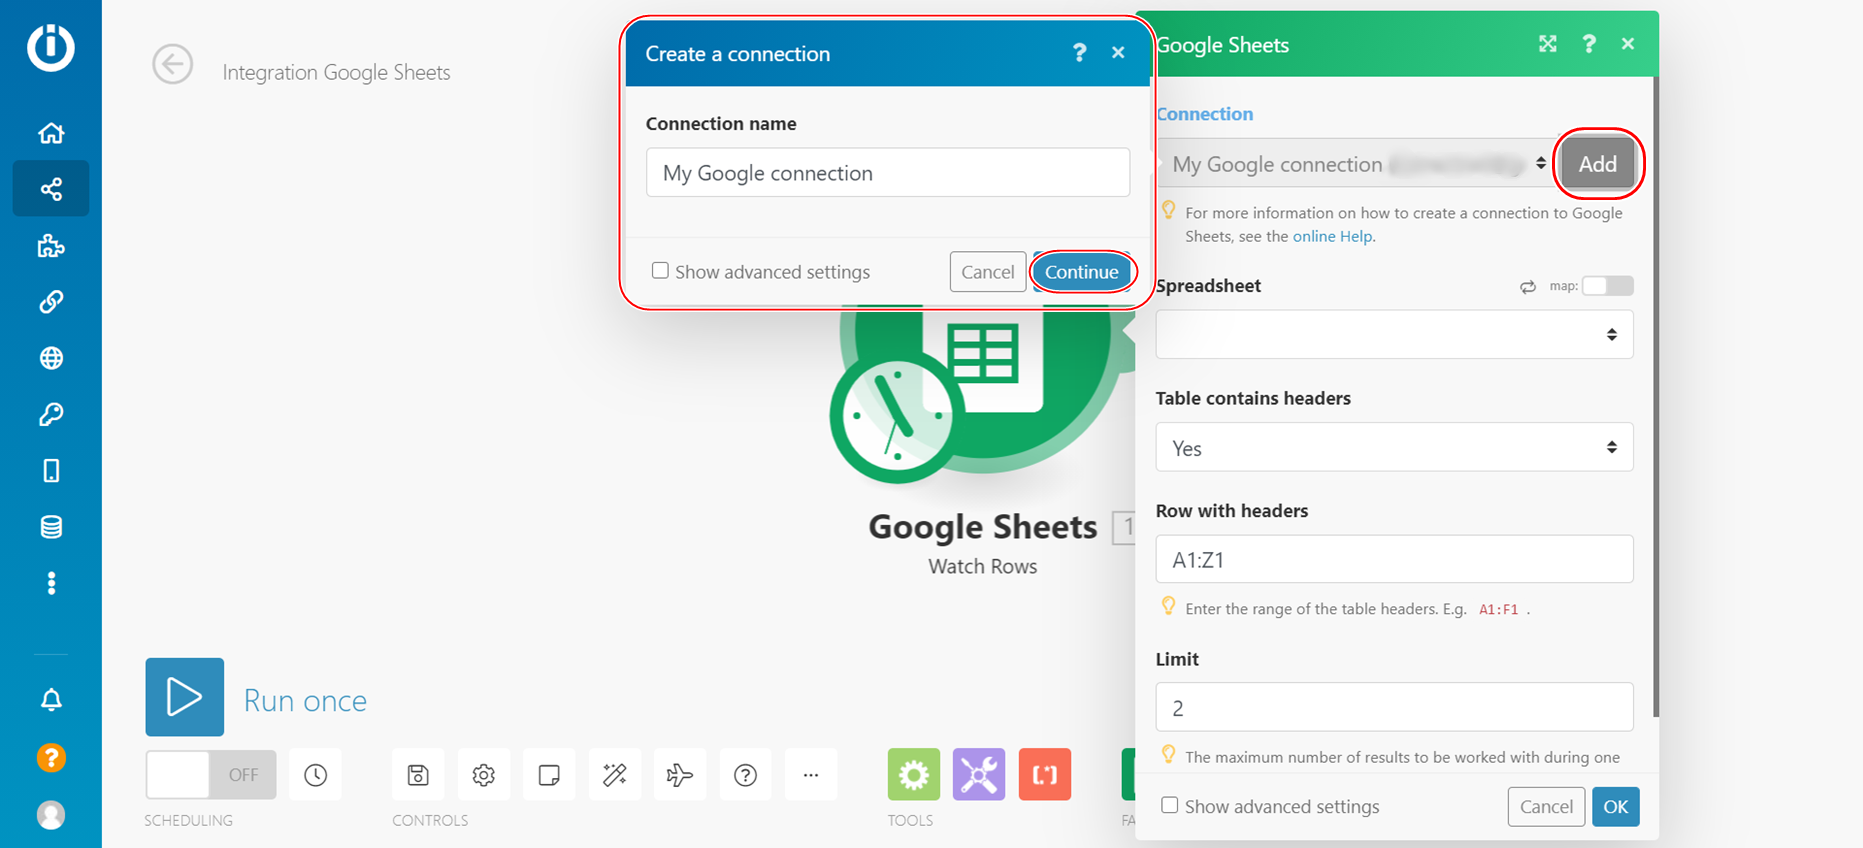Open scenario settings gear icon
The image size is (1863, 848).
(484, 775)
